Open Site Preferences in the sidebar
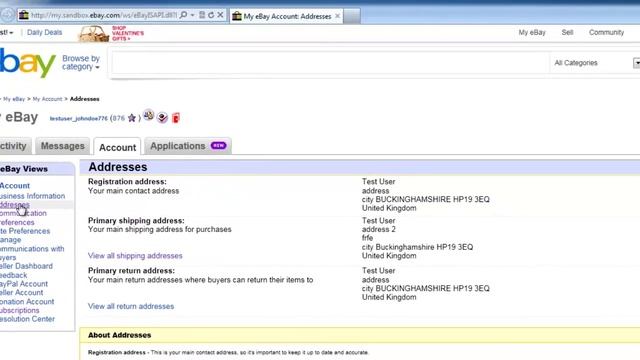Viewport: 640px width, 360px height. point(25,231)
